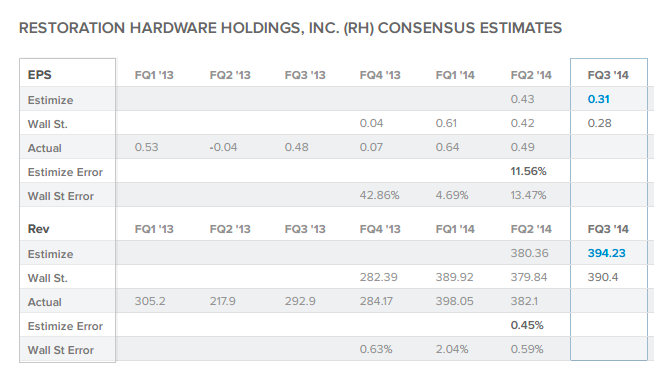The width and height of the screenshot is (654, 365).
Task: Click Wall St. EPS estimate 0.28 for FQ3 '14
Action: coord(599,123)
